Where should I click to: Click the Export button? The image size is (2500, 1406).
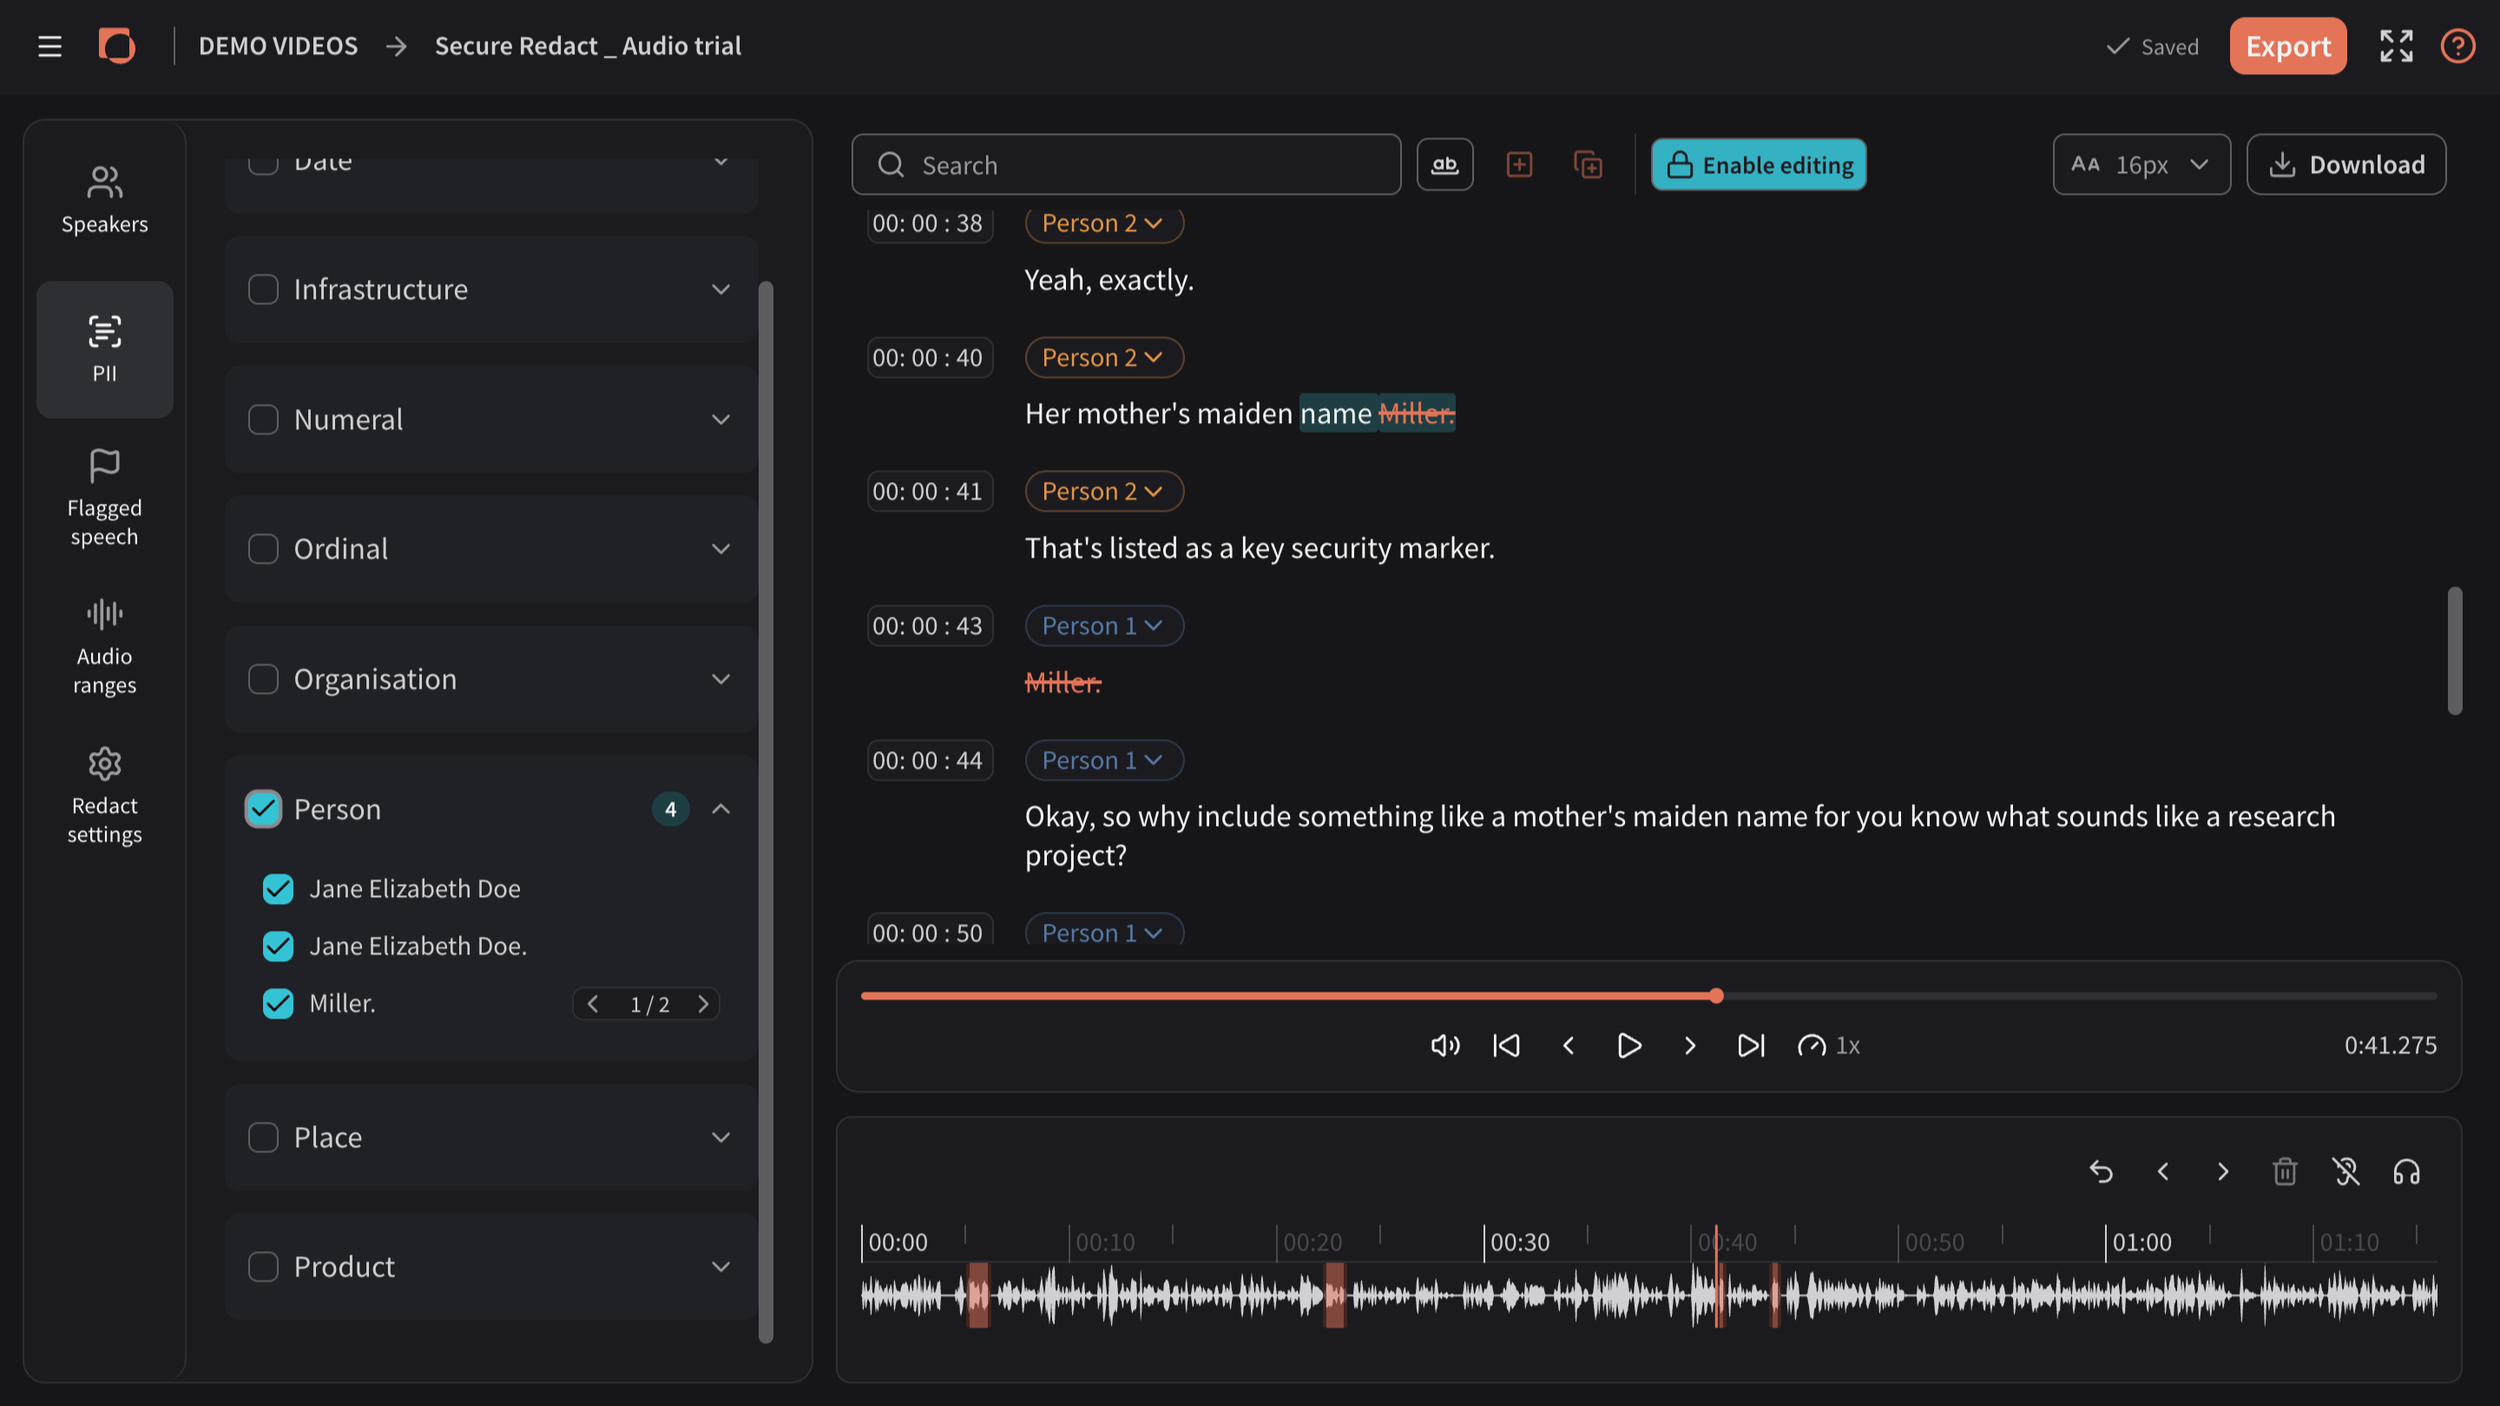pos(2288,46)
